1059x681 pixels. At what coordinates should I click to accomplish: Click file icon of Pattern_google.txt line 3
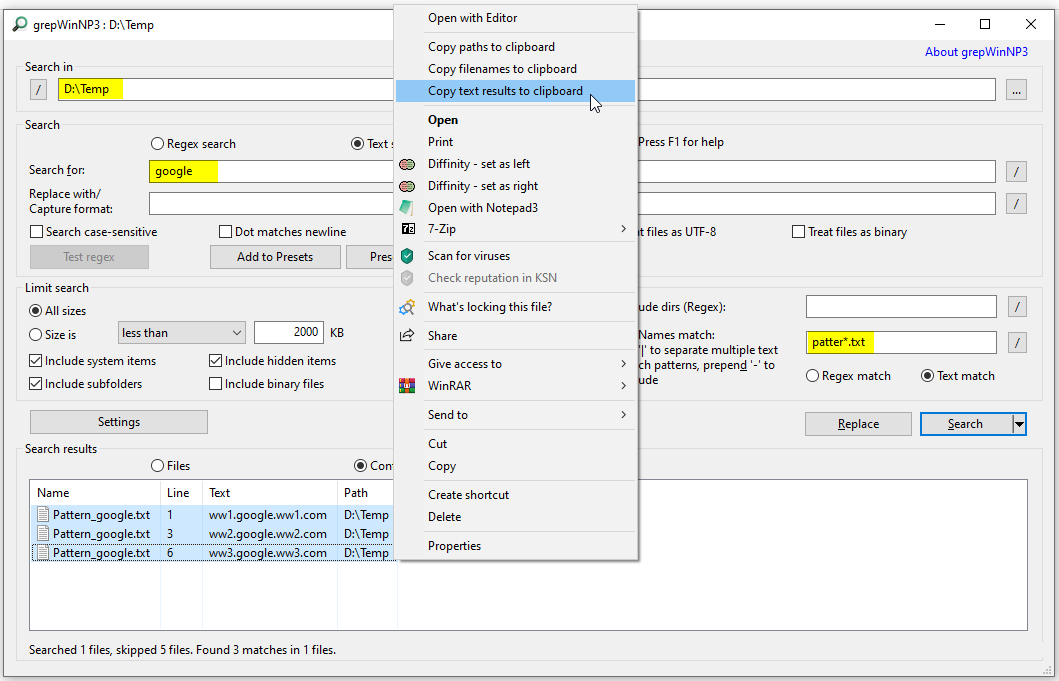(x=43, y=534)
